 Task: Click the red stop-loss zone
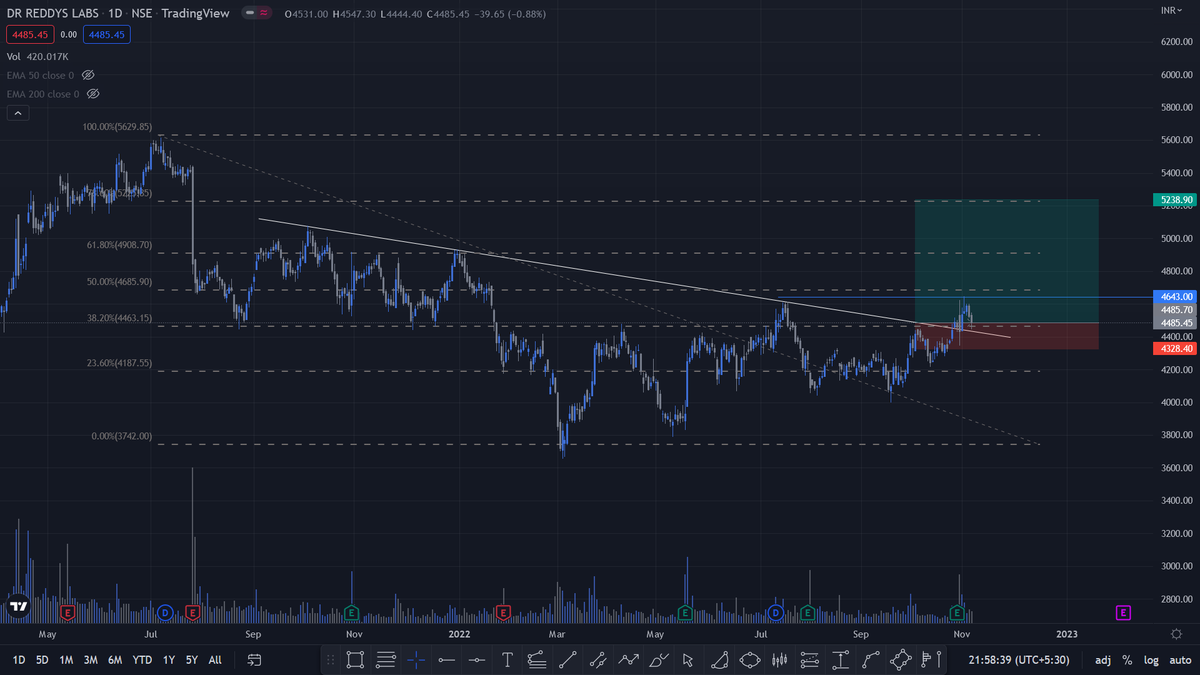pyautogui.click(x=1006, y=336)
